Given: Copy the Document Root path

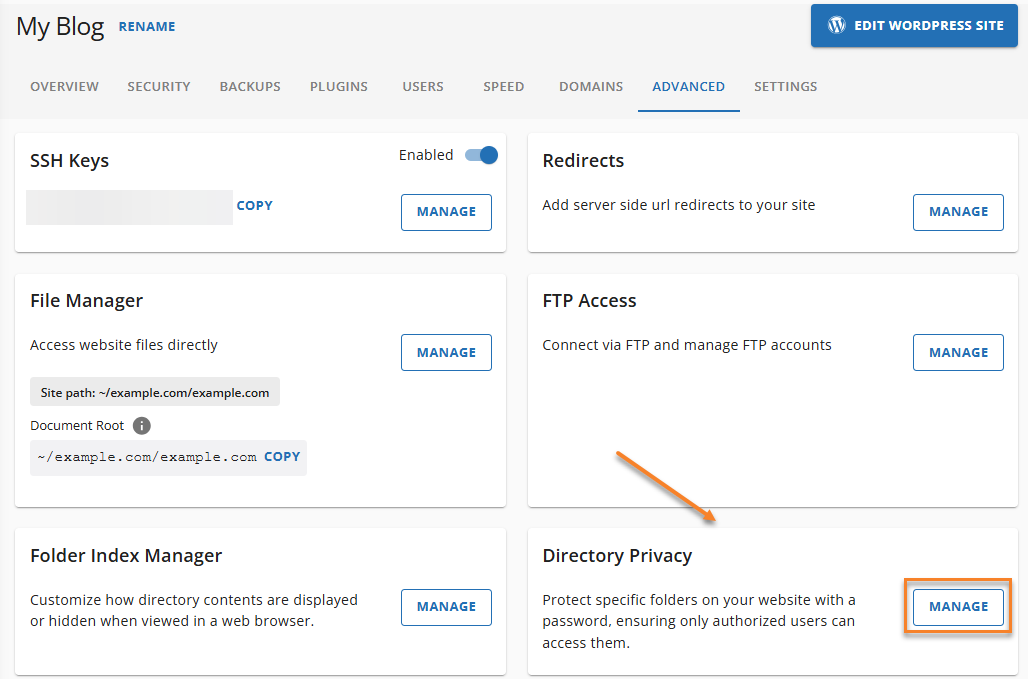Looking at the screenshot, I should pyautogui.click(x=282, y=456).
